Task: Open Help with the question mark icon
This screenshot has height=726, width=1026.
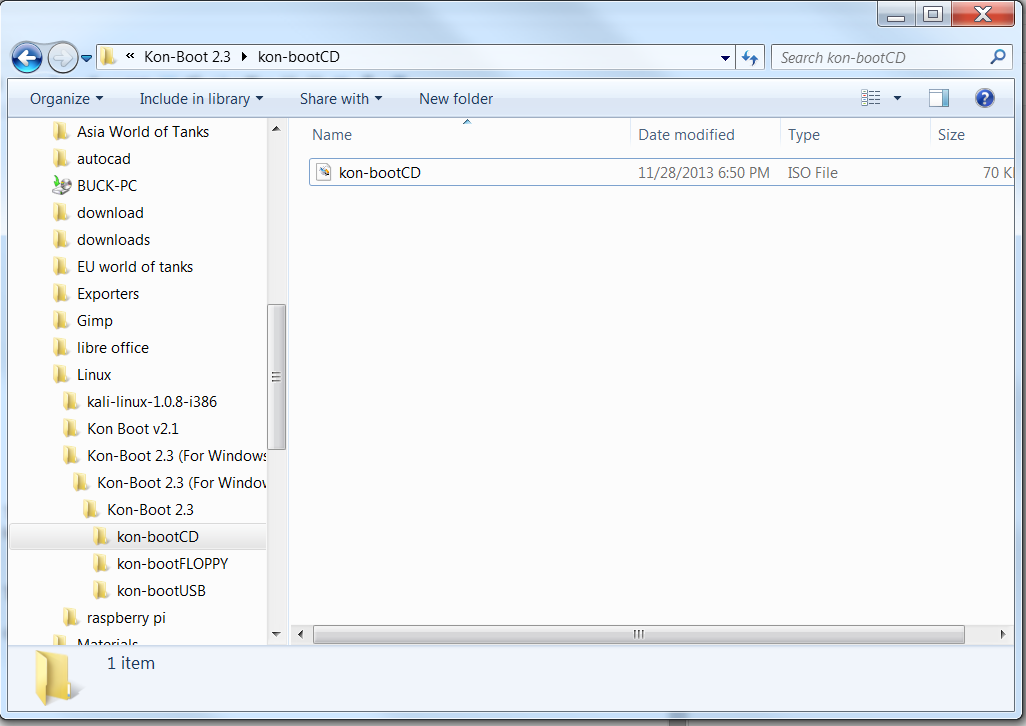Action: tap(984, 98)
